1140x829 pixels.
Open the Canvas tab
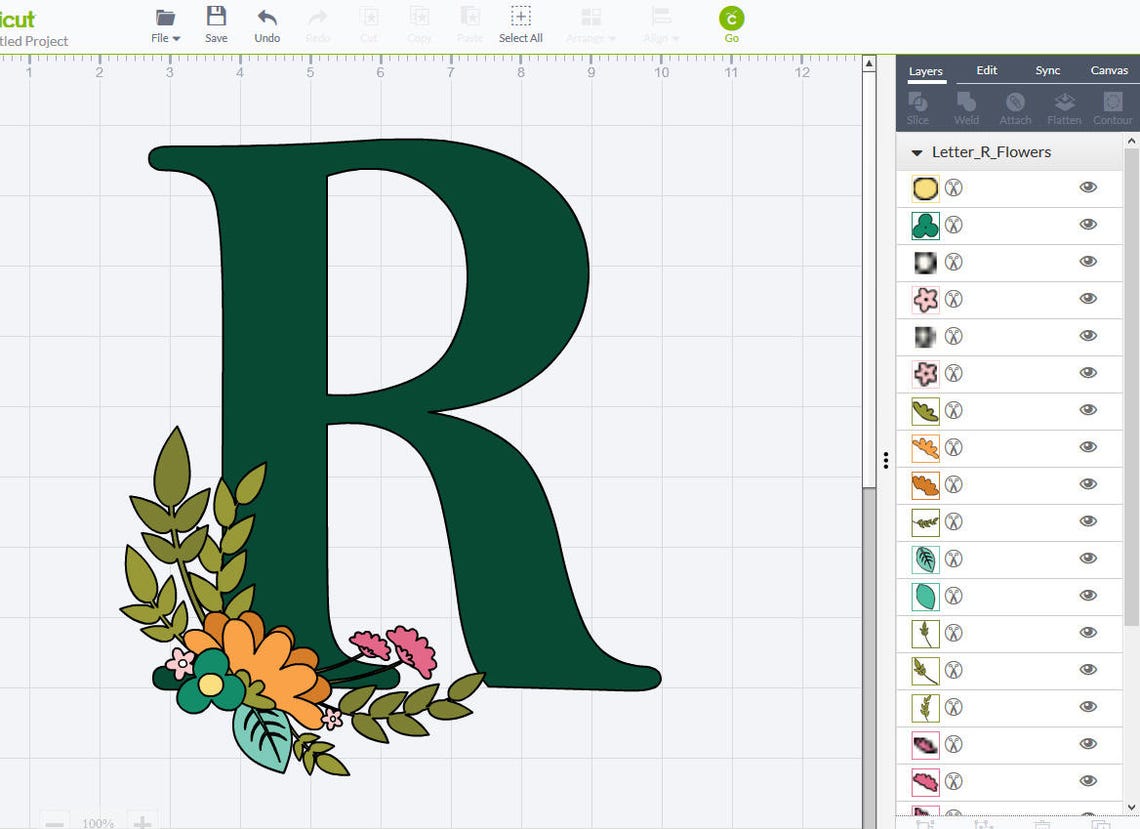click(1109, 70)
